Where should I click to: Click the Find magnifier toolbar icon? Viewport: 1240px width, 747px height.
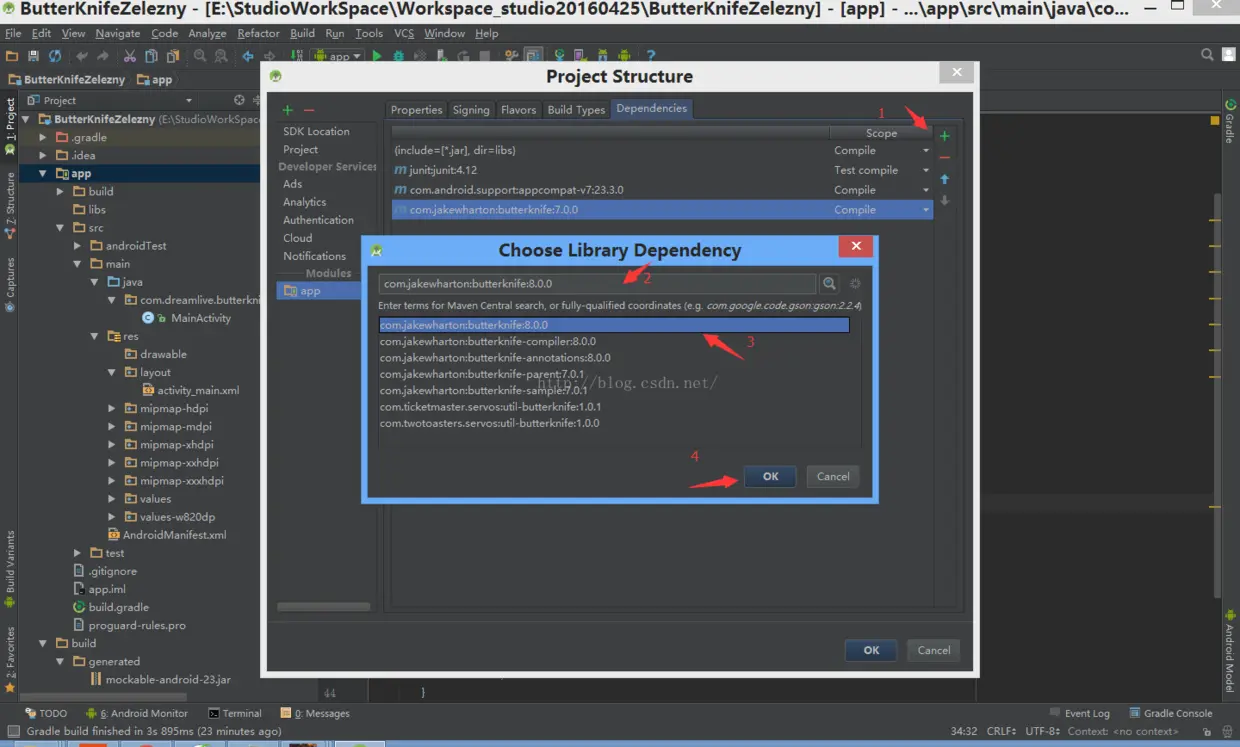[x=200, y=56]
